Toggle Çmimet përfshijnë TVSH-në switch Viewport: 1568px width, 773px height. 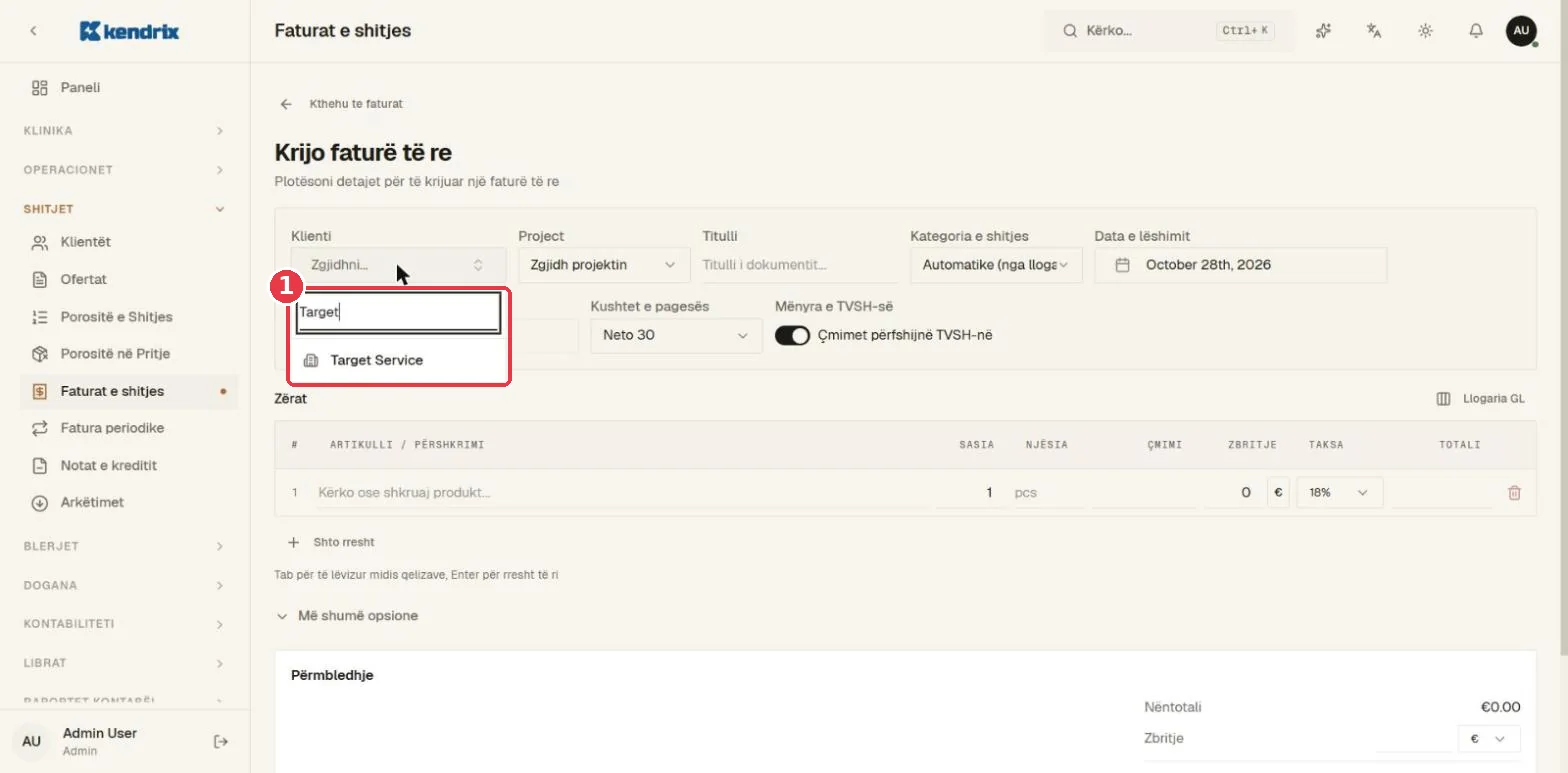click(792, 335)
